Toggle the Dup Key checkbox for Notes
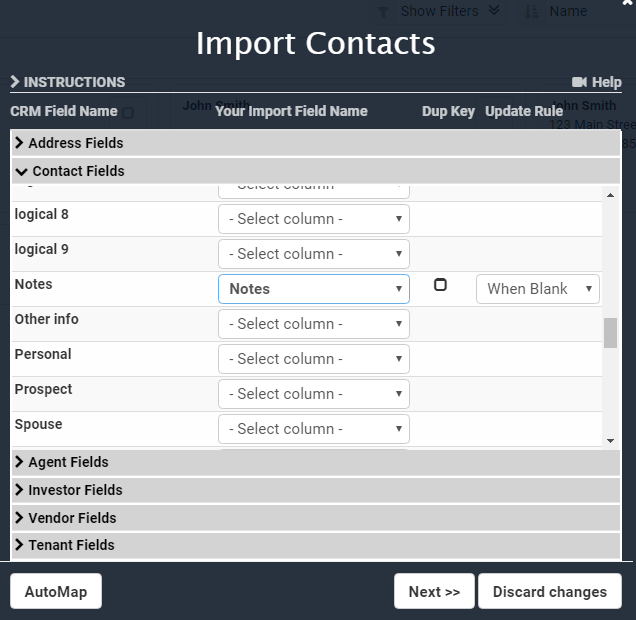 [440, 285]
